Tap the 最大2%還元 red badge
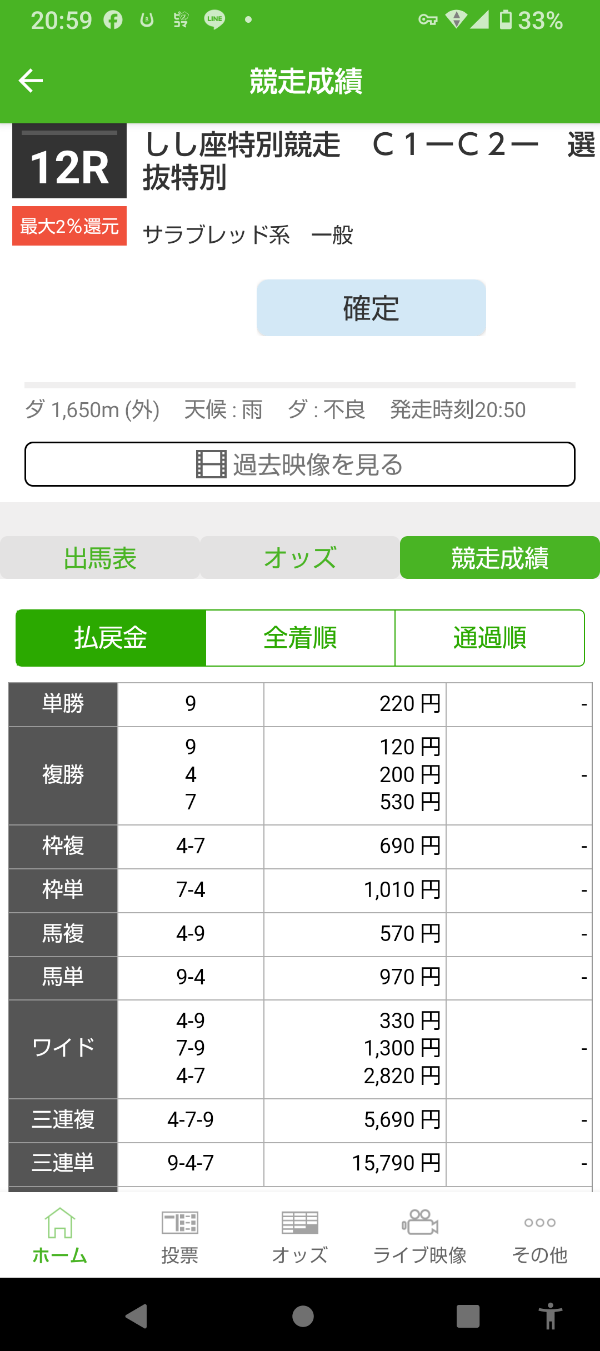The width and height of the screenshot is (600, 1351). point(69,226)
